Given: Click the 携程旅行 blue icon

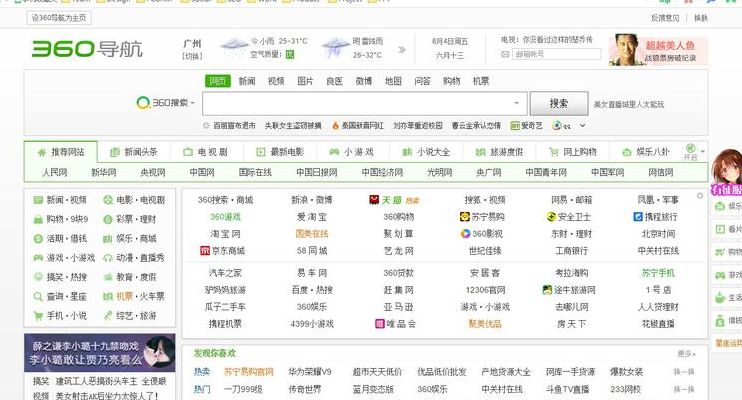Looking at the screenshot, I should point(638,217).
